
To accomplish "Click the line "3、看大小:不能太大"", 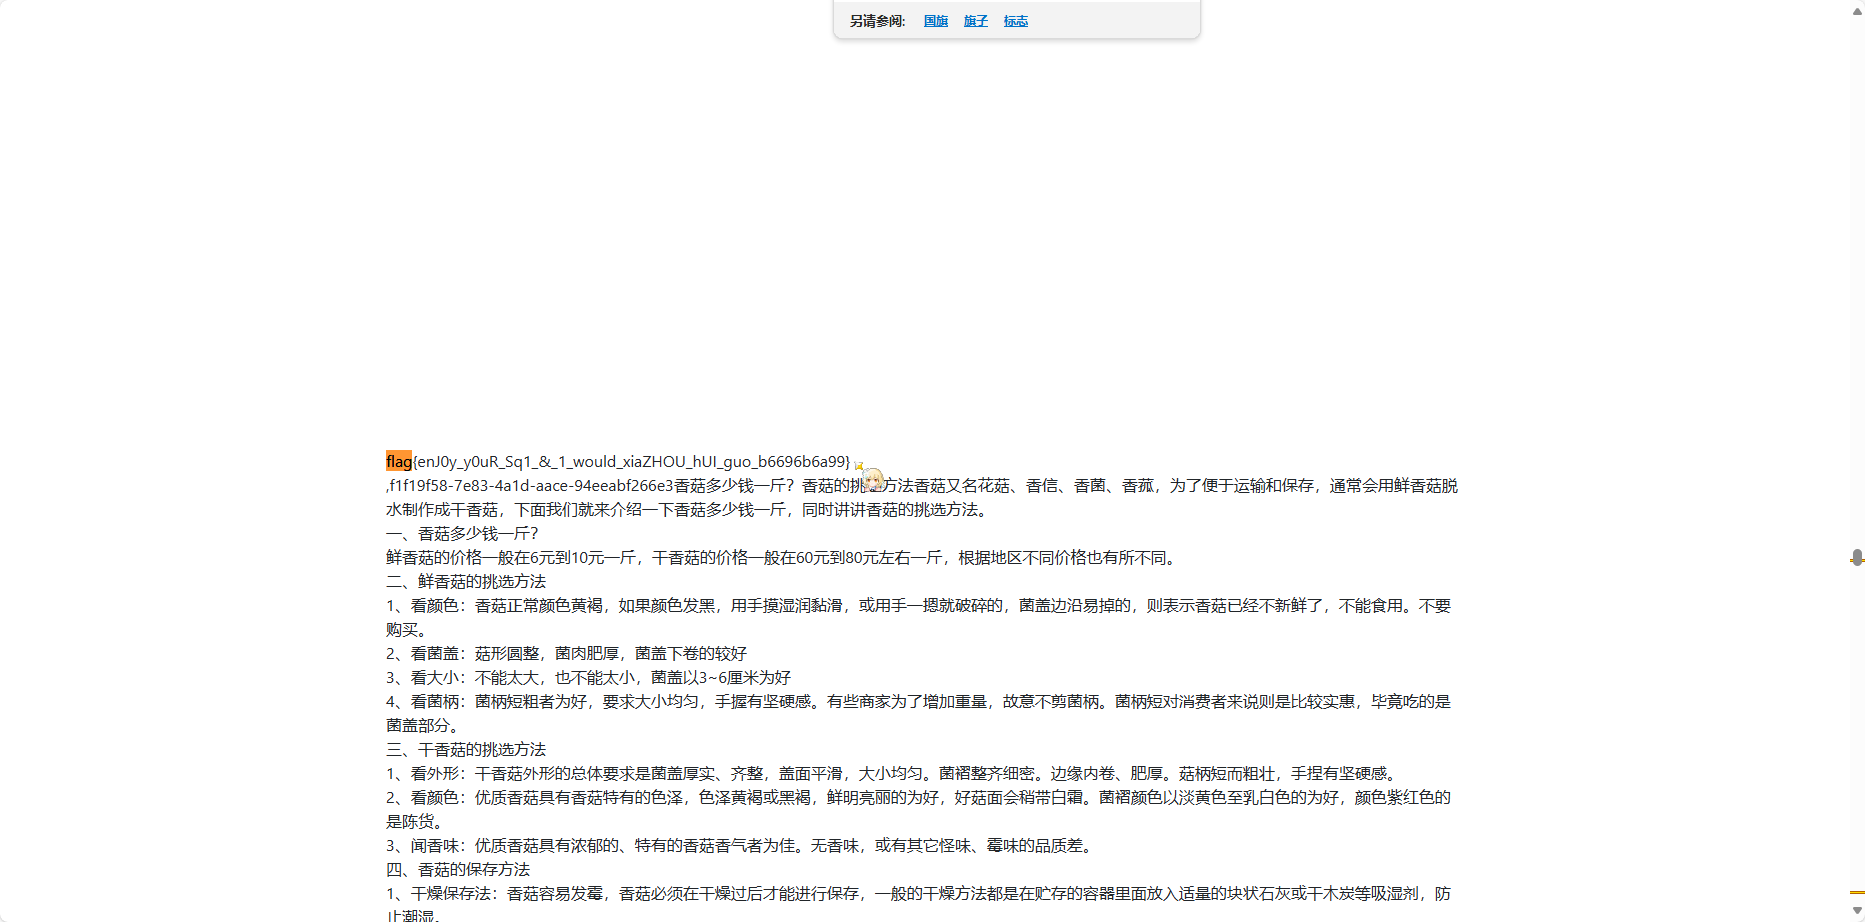I will pos(588,677).
